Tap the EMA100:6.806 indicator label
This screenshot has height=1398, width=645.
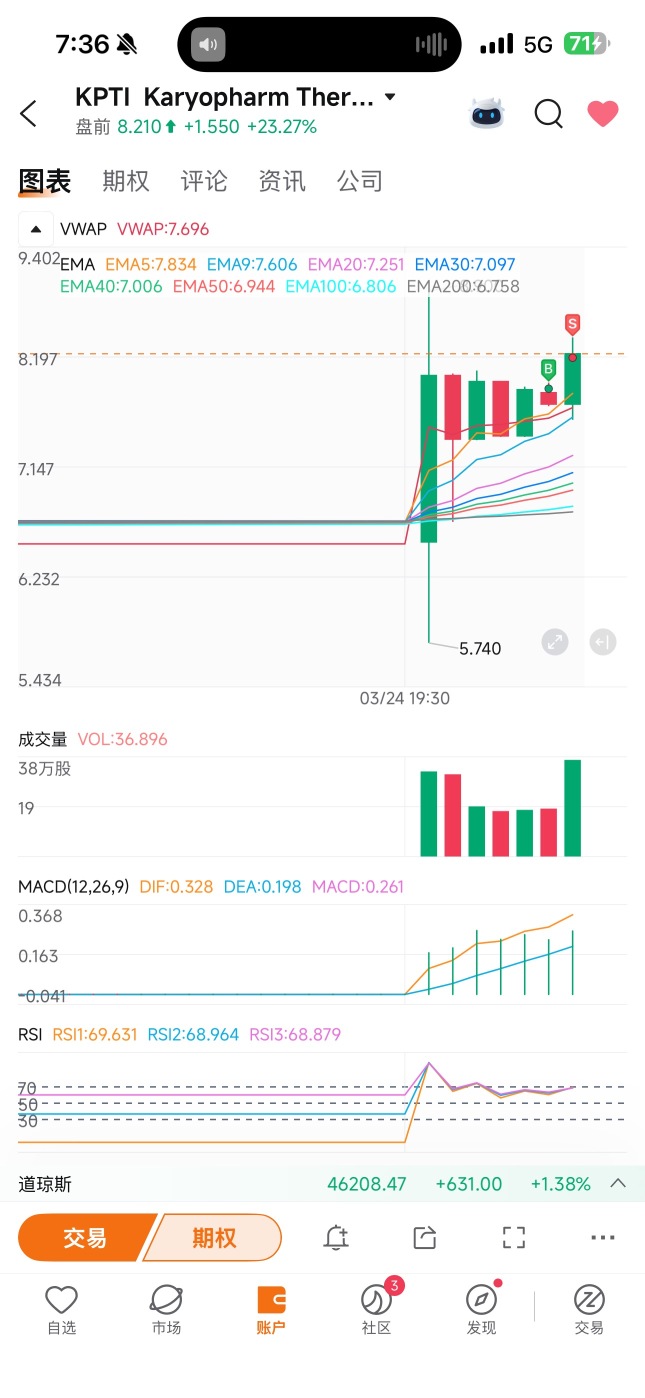click(341, 286)
